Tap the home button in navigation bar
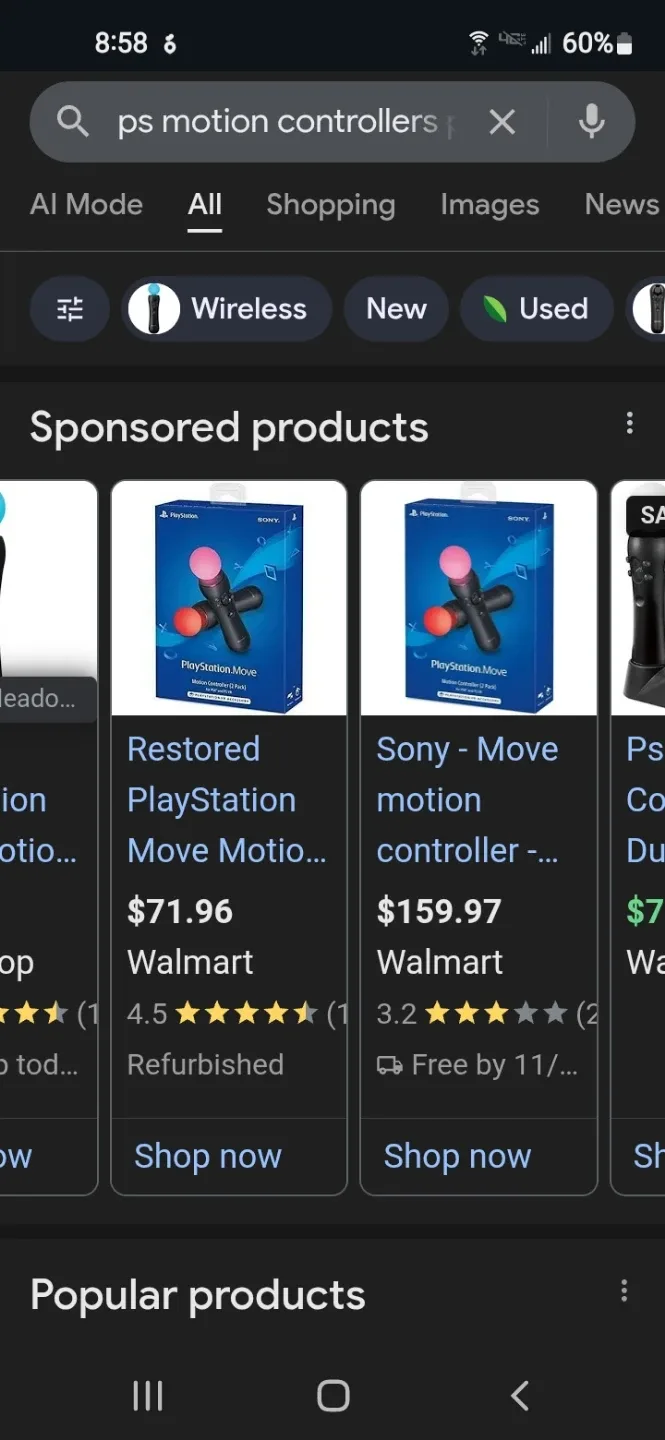The image size is (665, 1440). (332, 1396)
